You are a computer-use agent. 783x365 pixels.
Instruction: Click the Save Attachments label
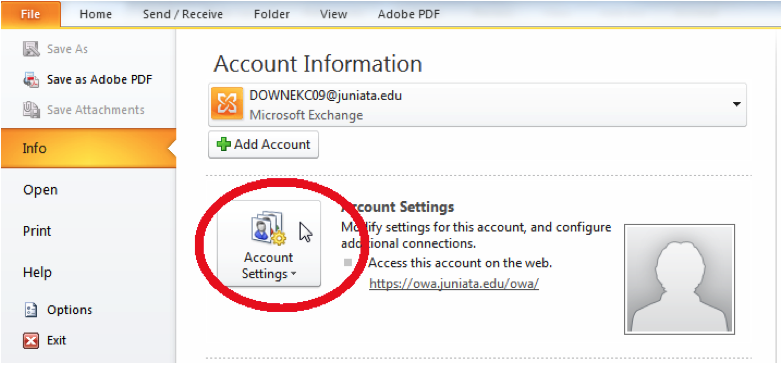tap(96, 110)
